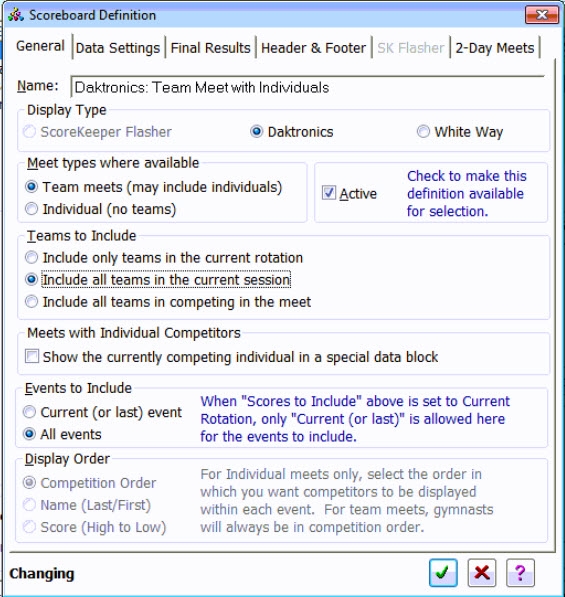Select Current (or last) event option
Screen dimensions: 565x597
(102, 412)
